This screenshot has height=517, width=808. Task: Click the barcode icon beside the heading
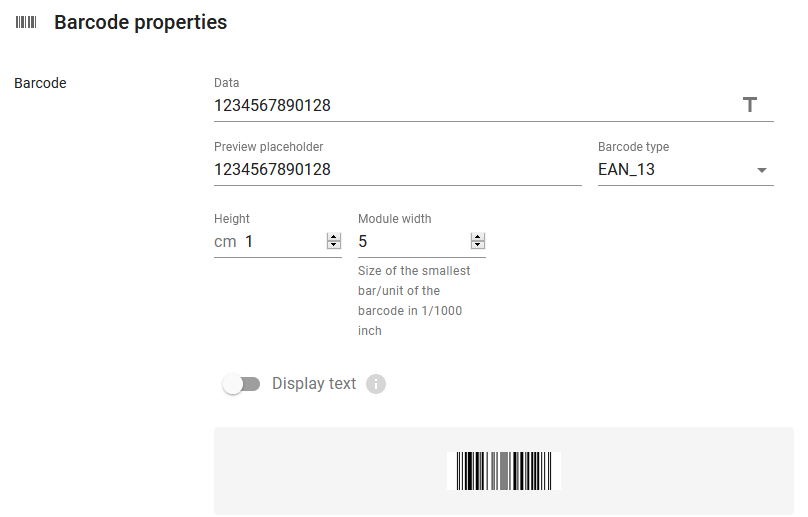click(x=26, y=22)
